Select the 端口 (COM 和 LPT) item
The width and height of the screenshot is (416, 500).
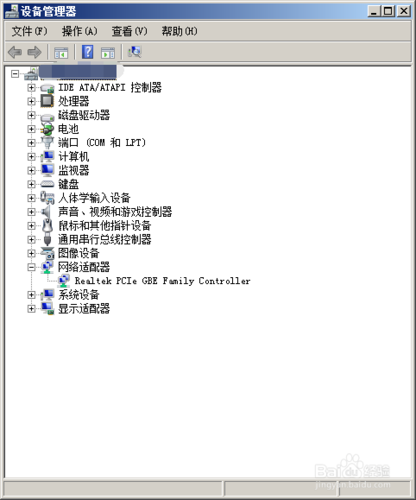click(x=102, y=143)
